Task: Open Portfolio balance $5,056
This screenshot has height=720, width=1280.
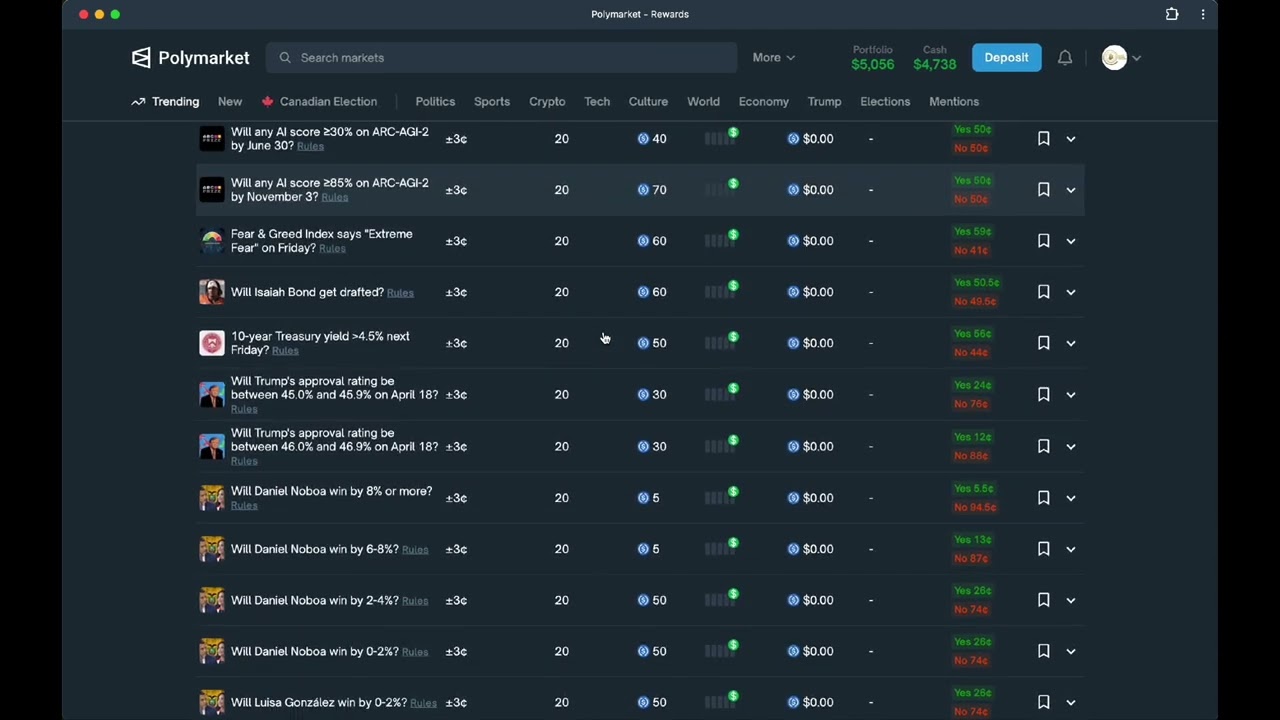Action: 873,58
